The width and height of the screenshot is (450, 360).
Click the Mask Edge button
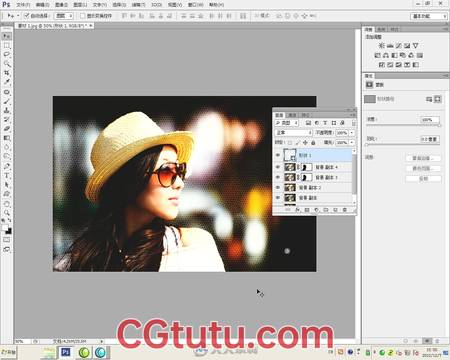[423, 158]
